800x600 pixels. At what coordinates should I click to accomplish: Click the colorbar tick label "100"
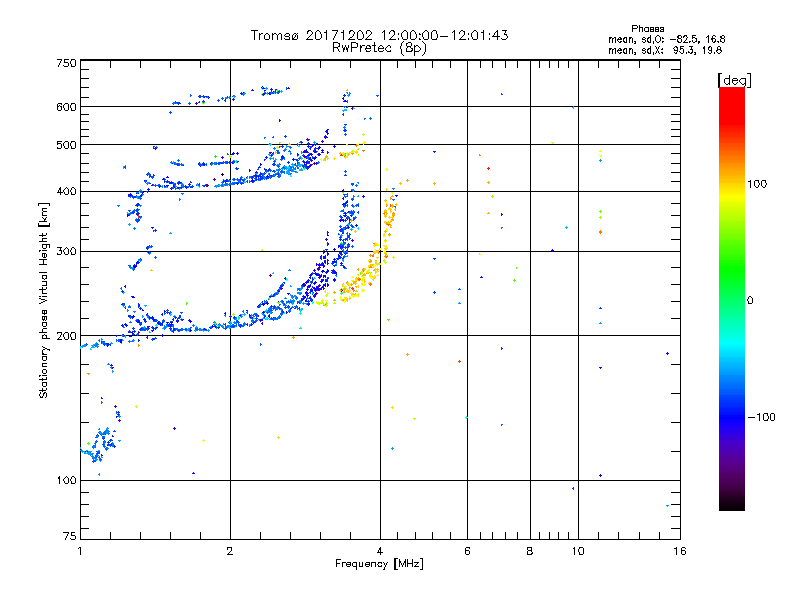pos(757,184)
